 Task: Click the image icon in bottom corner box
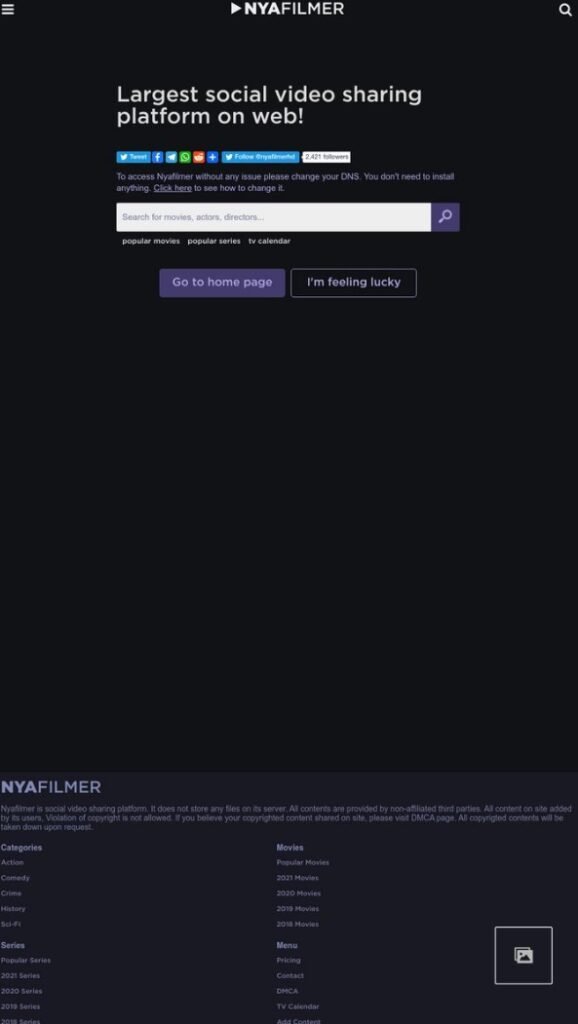coord(523,955)
